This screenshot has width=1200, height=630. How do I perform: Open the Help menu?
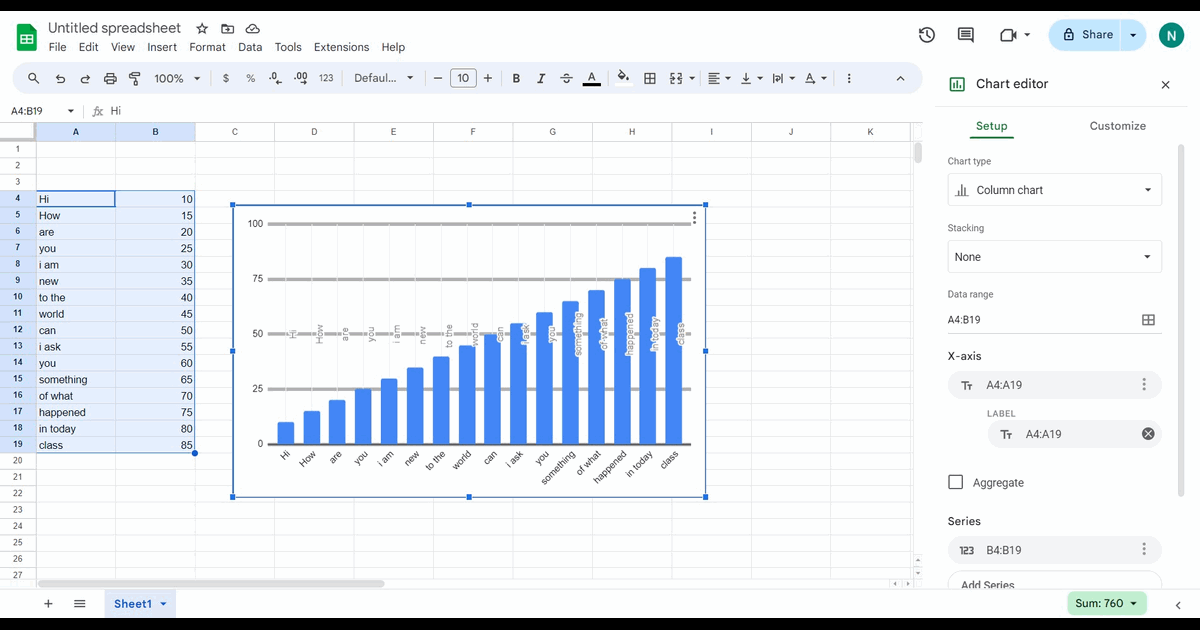click(x=393, y=47)
